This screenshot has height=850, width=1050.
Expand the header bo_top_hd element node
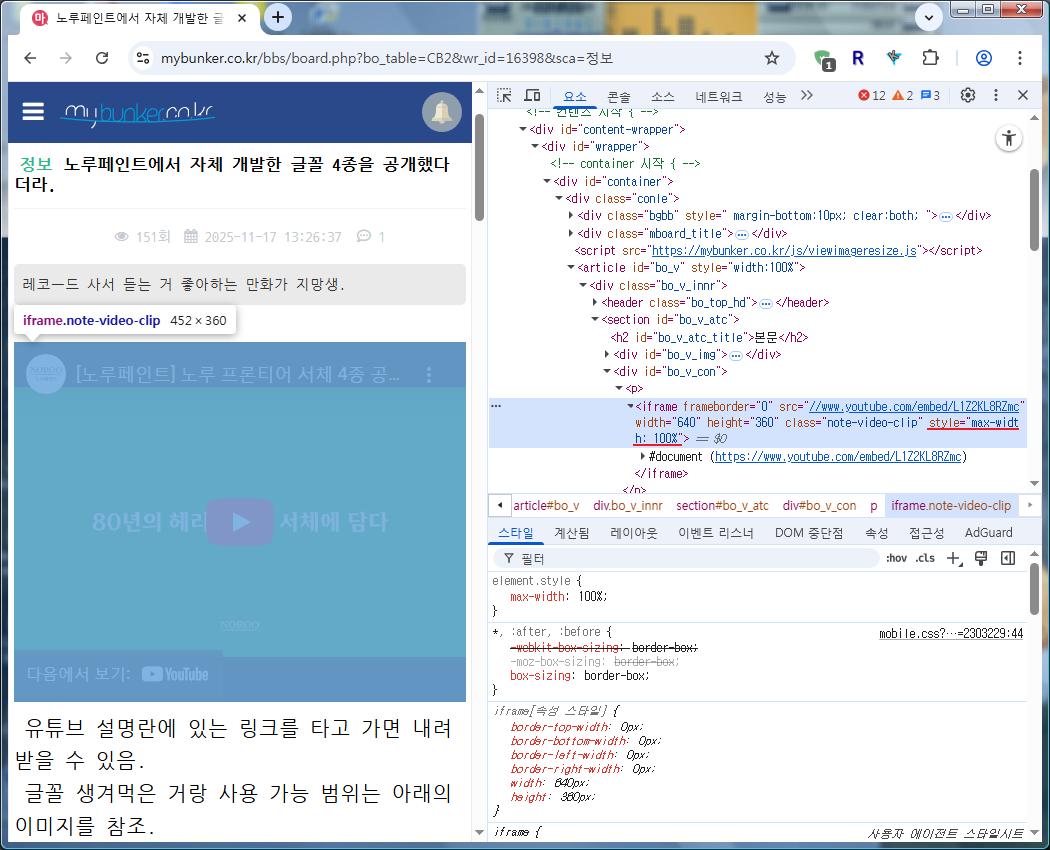coord(595,303)
